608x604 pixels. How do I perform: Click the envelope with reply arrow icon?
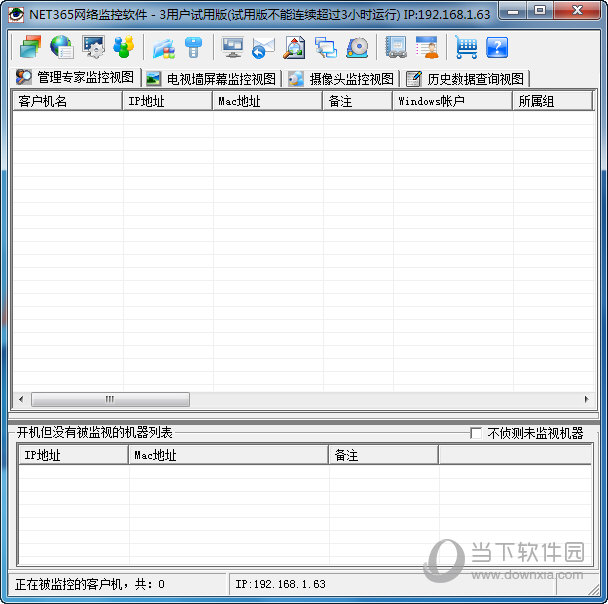tap(263, 48)
